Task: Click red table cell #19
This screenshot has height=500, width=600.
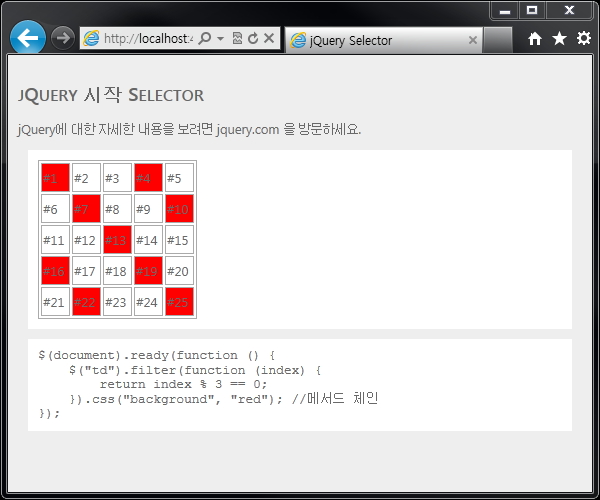Action: click(x=148, y=270)
